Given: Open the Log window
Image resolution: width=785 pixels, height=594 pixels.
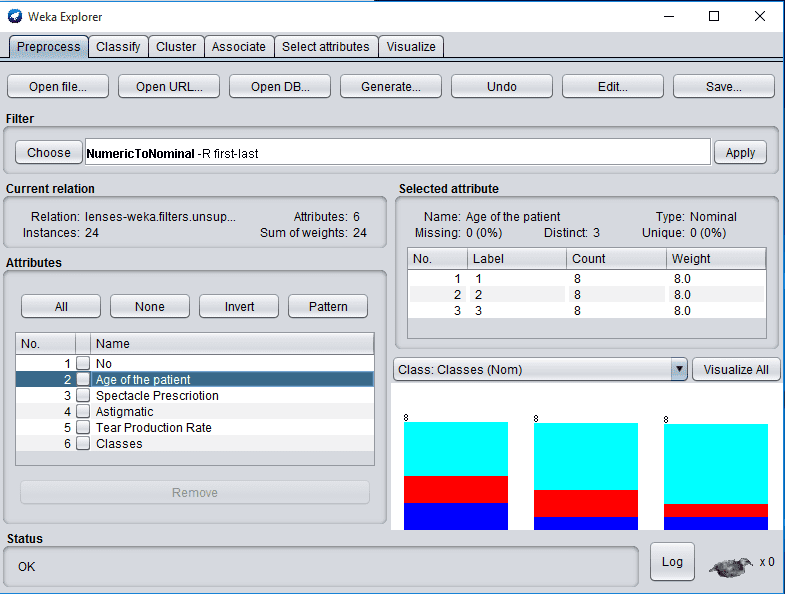Looking at the screenshot, I should tap(672, 562).
